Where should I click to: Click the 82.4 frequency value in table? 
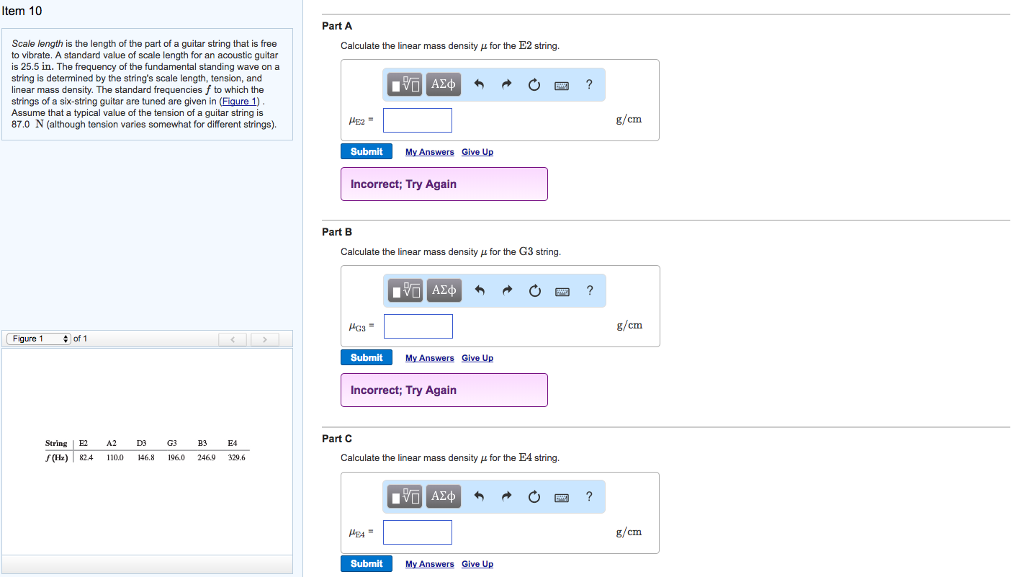[x=86, y=458]
